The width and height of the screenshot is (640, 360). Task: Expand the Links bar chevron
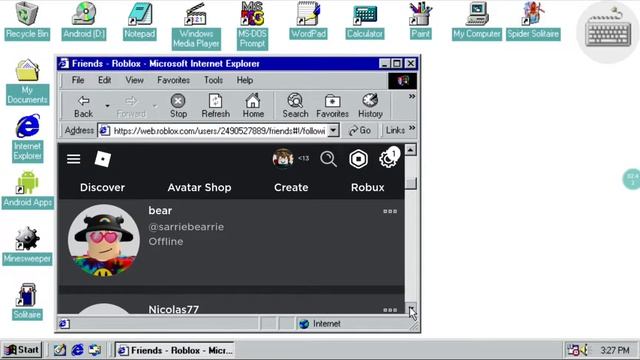click(x=412, y=128)
